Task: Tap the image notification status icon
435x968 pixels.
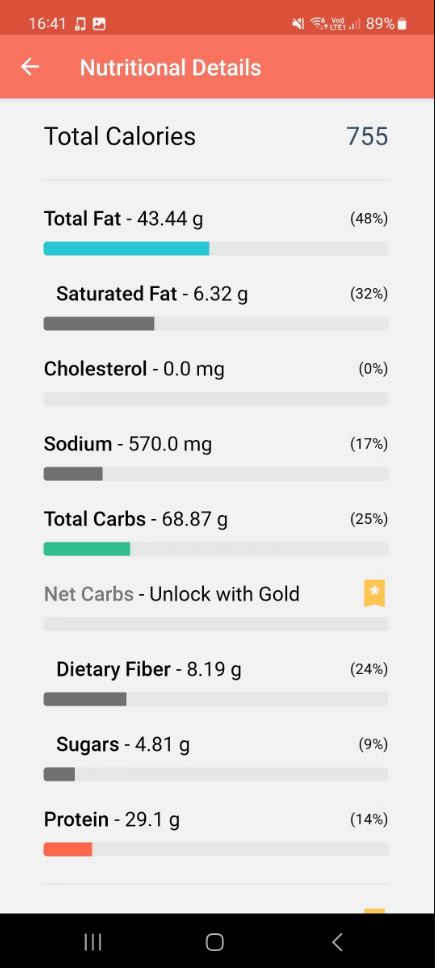Action: click(x=99, y=24)
